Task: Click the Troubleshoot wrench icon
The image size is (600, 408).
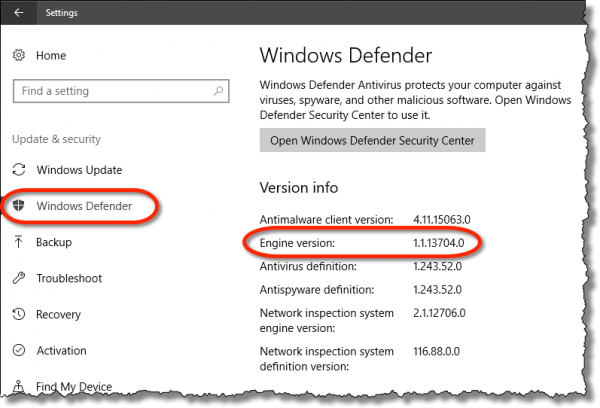Action: 19,278
